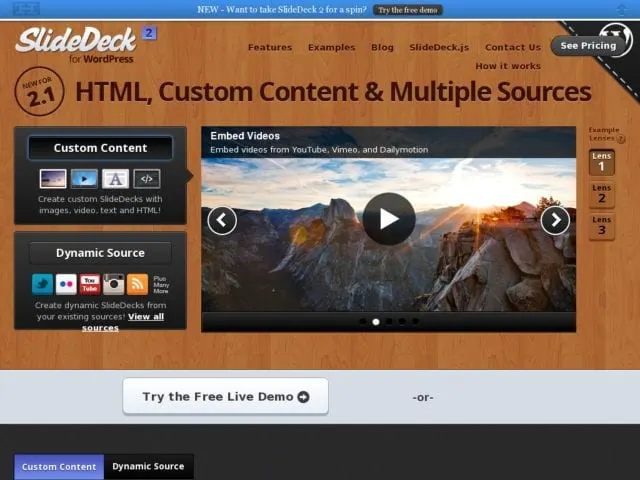640x480 pixels.
Task: Open the How it works menu item
Action: (x=508, y=66)
